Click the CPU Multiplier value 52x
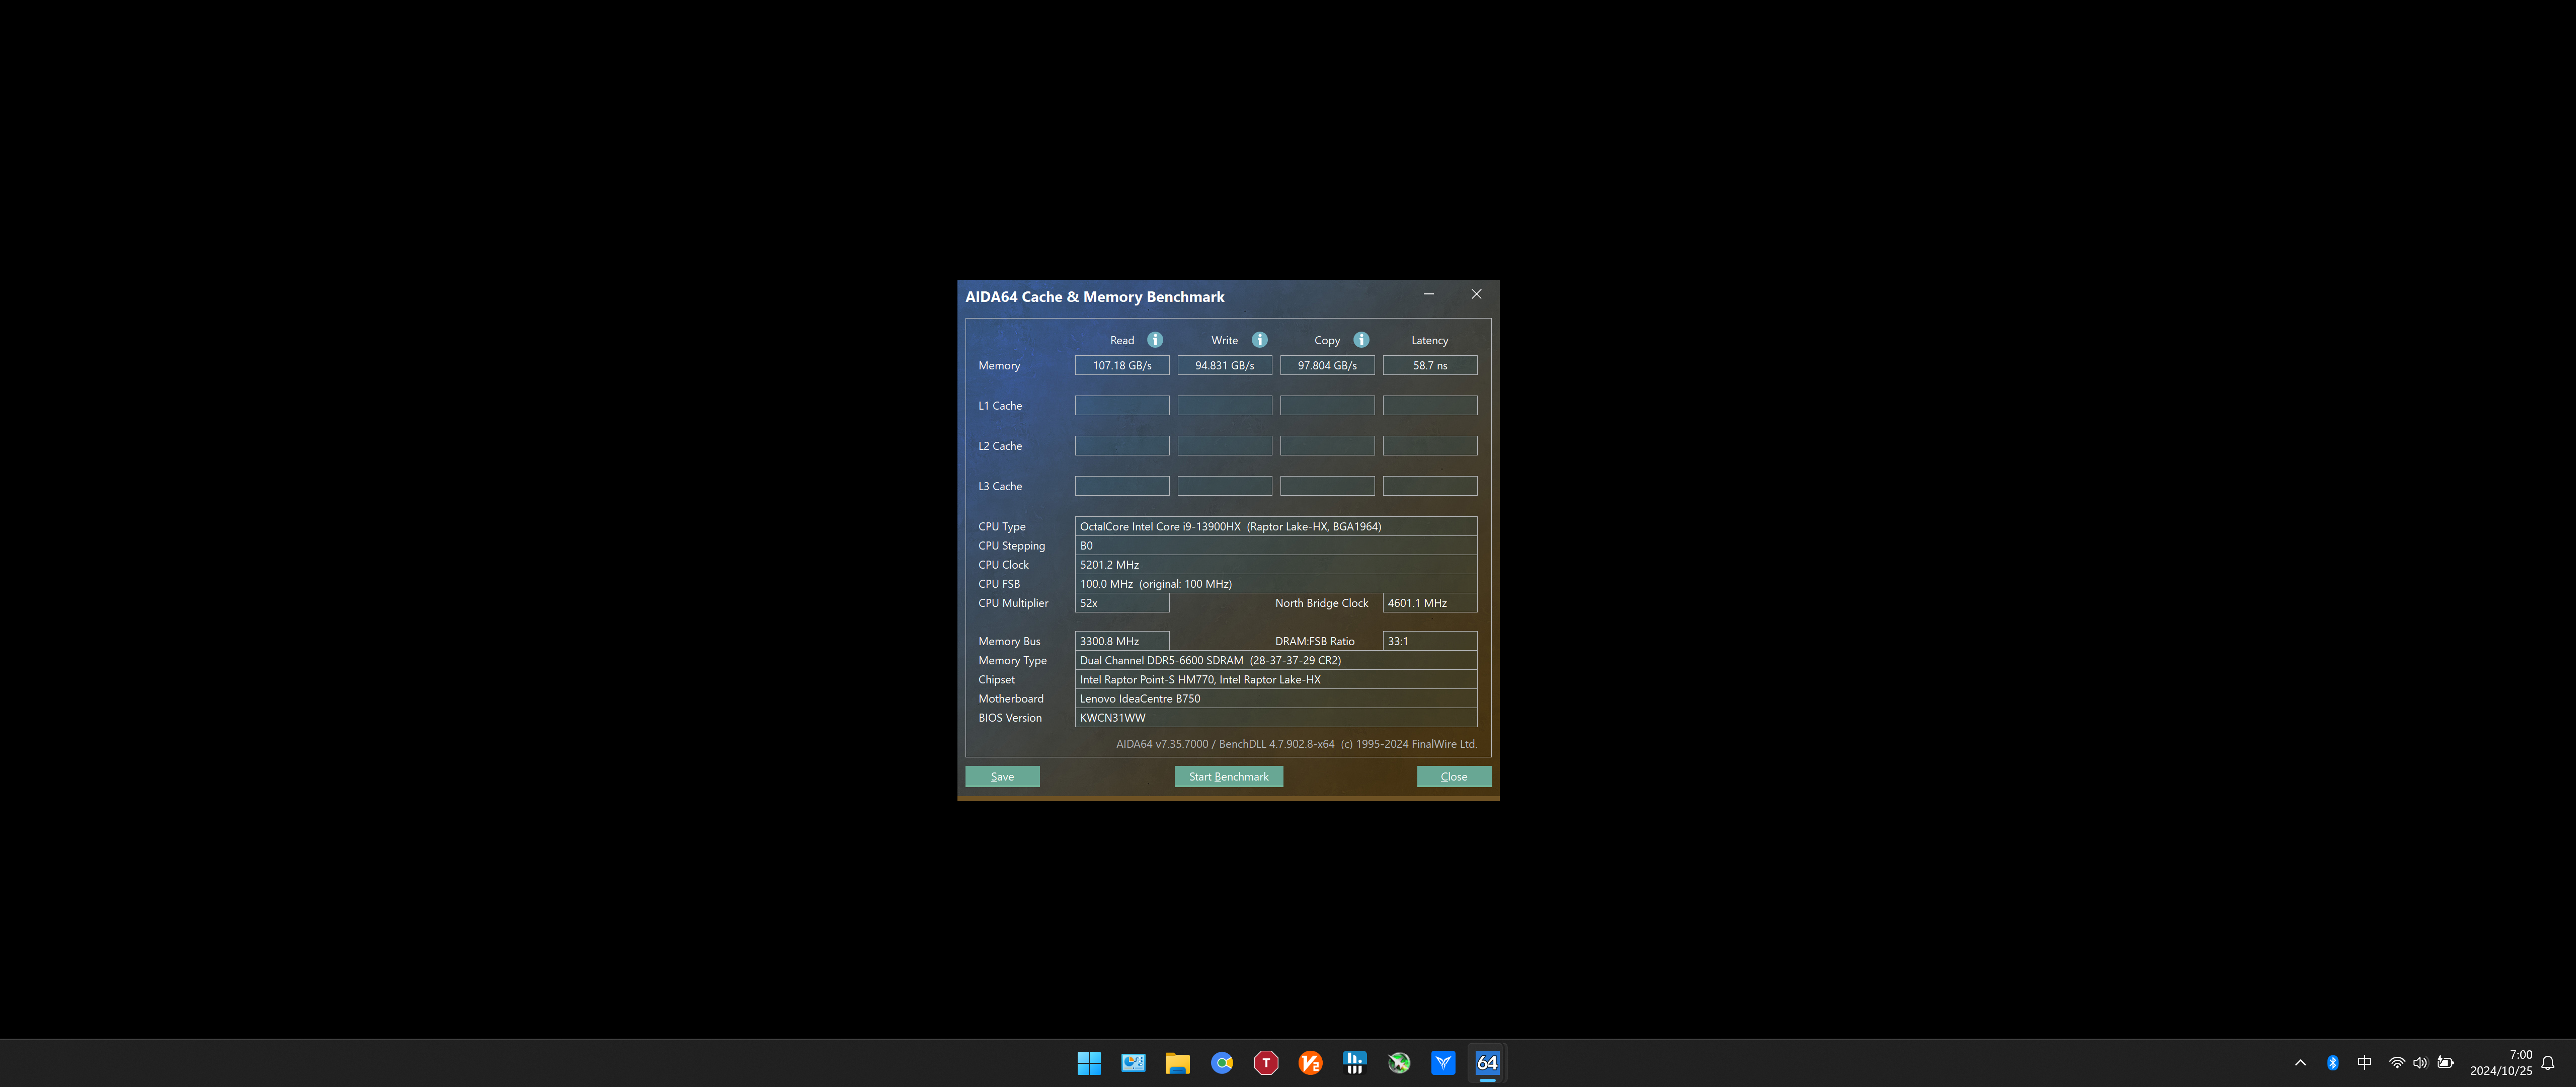Screen dimensions: 2576x1087 click(1122, 603)
